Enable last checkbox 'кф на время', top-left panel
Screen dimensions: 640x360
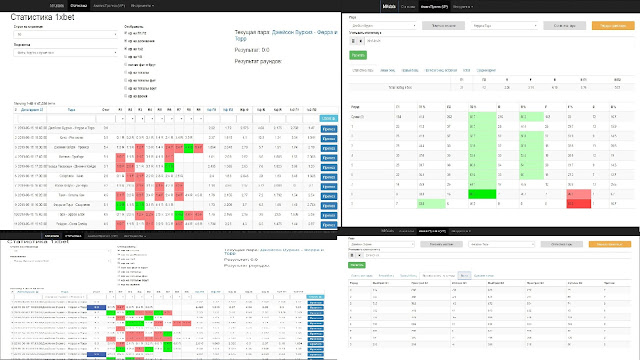coord(126,96)
